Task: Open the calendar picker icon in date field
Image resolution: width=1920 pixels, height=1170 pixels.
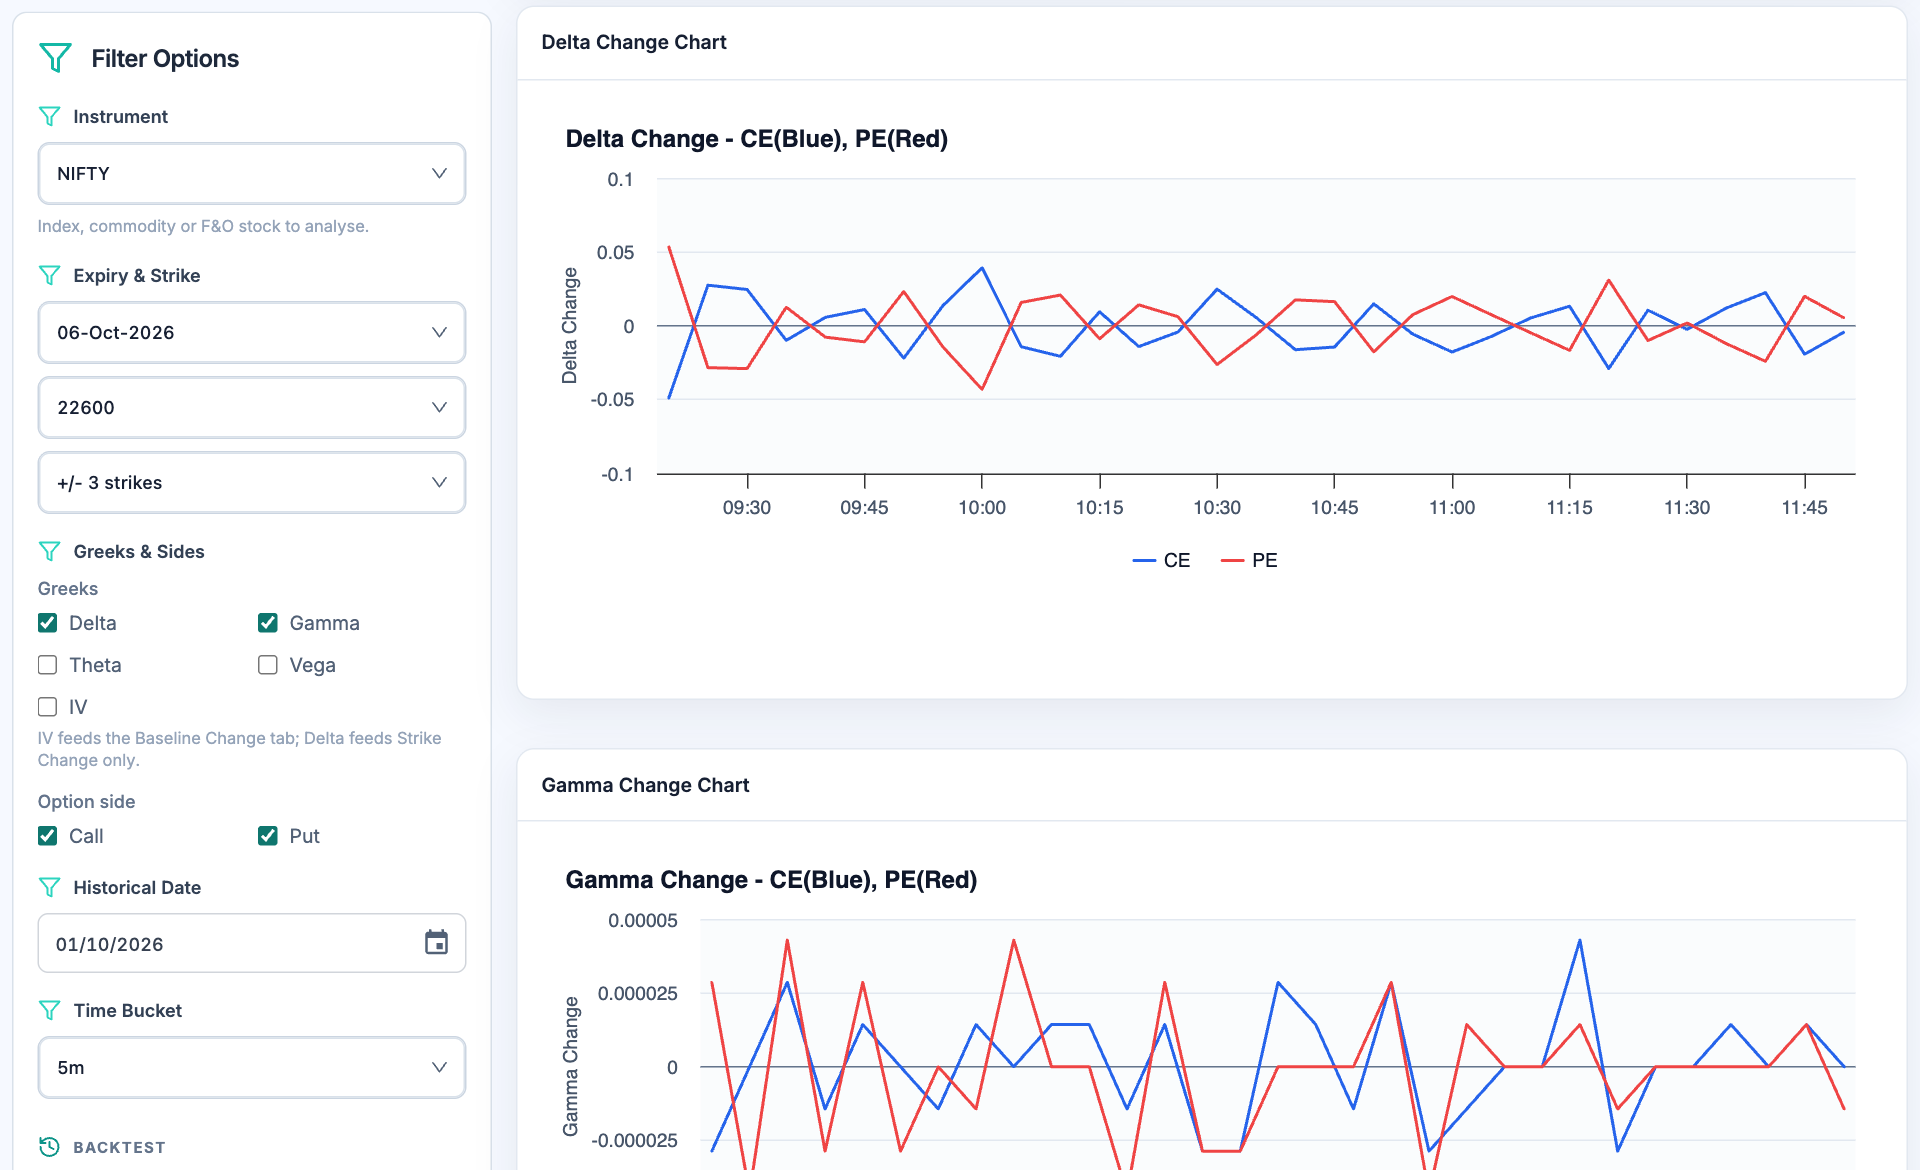Action: point(436,943)
